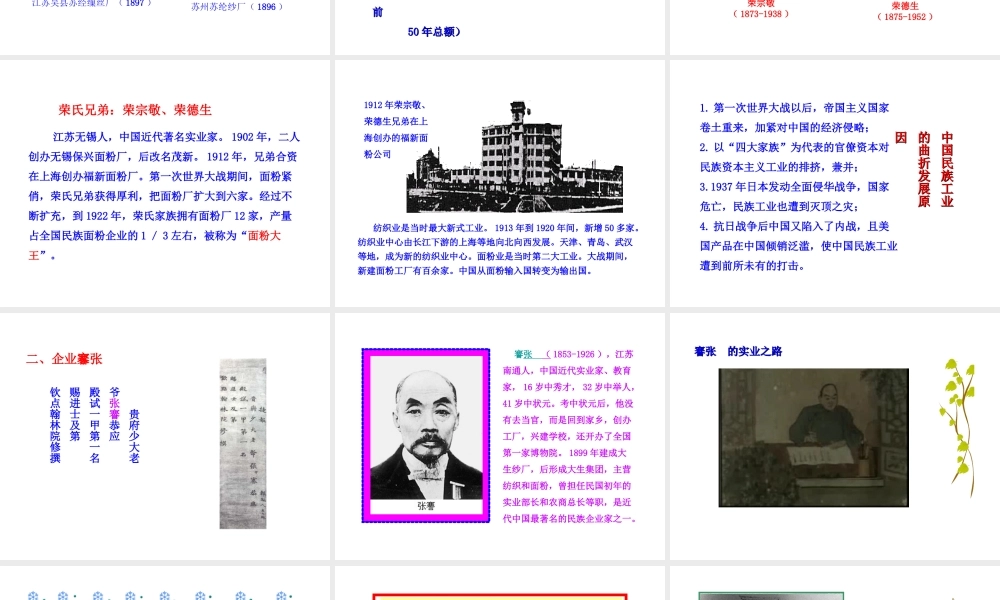
Task: Click the green vine decoration image
Action: point(958,426)
